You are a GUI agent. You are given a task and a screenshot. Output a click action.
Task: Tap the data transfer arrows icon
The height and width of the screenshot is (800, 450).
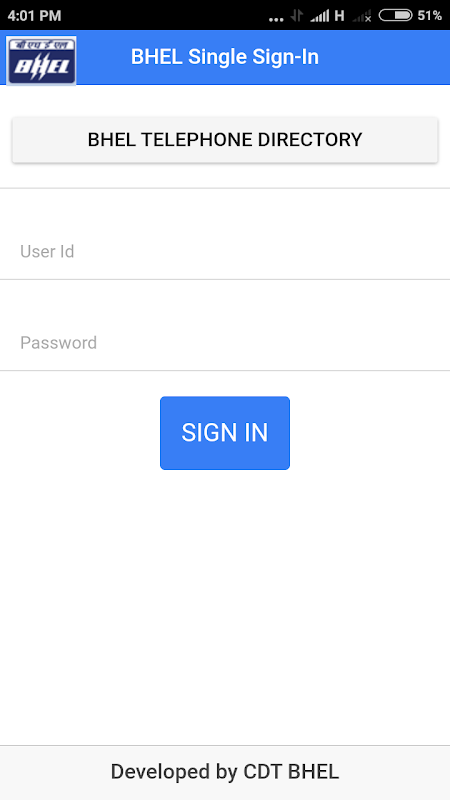point(296,15)
